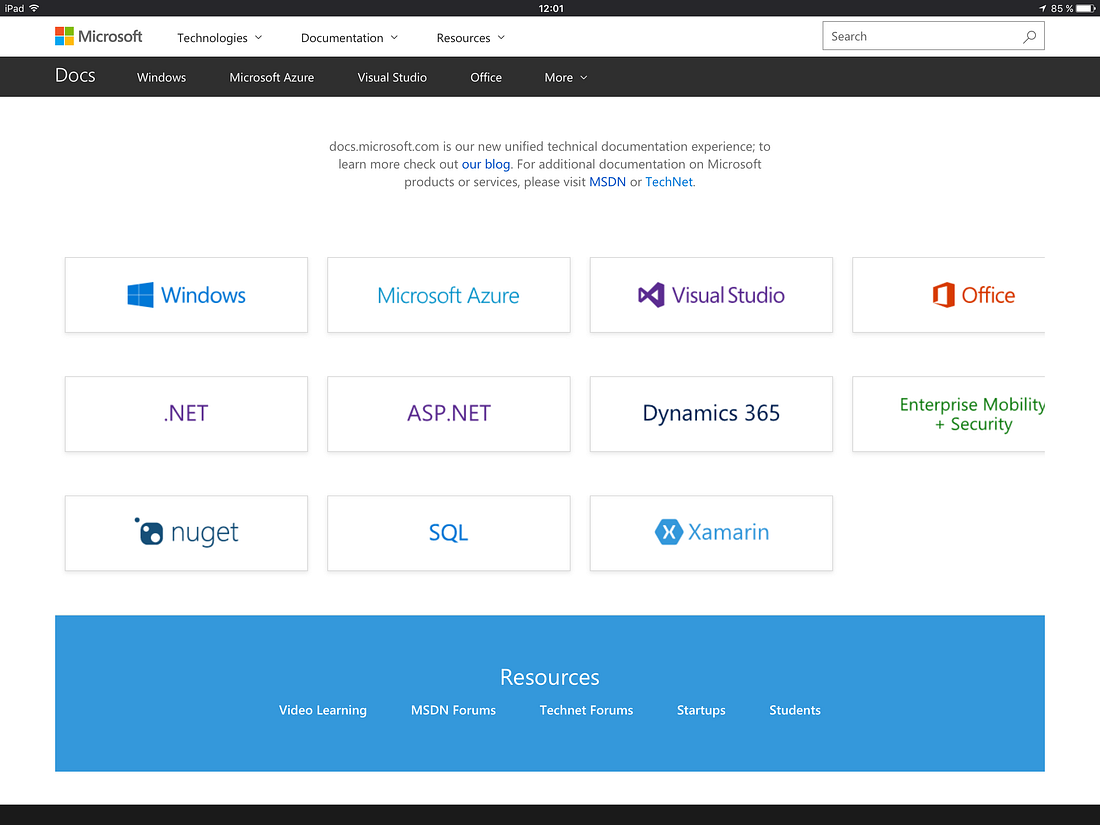Follow the 'our blog' link
Image resolution: width=1100 pixels, height=825 pixels.
[x=485, y=164]
